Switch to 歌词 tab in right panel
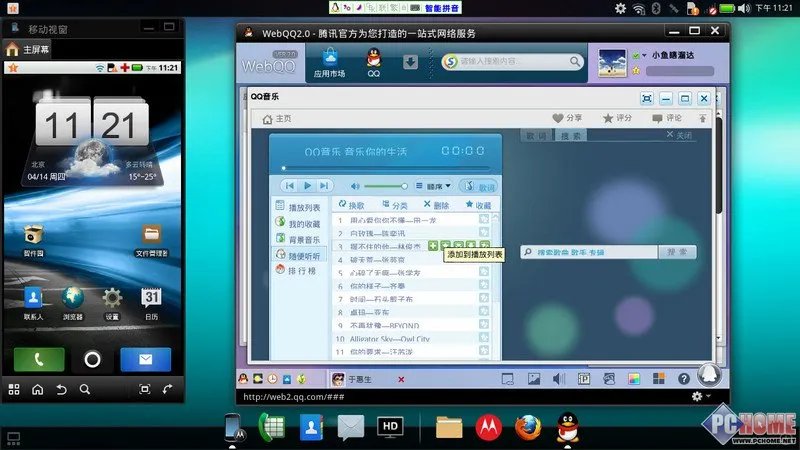Screen dimensions: 800x450 coord(536,136)
